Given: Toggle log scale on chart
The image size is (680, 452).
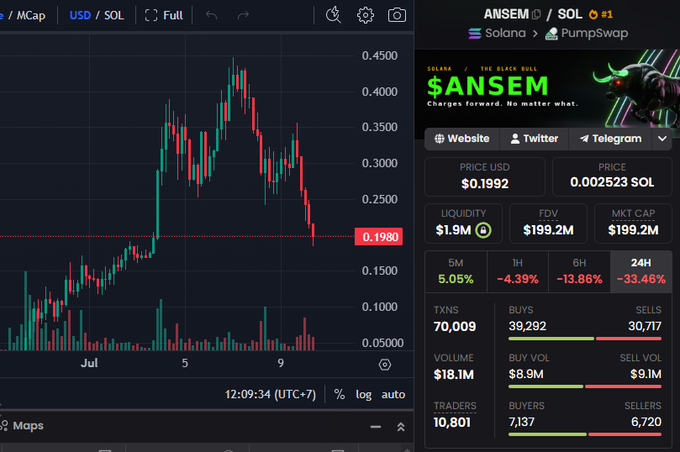Looking at the screenshot, I should 363,394.
